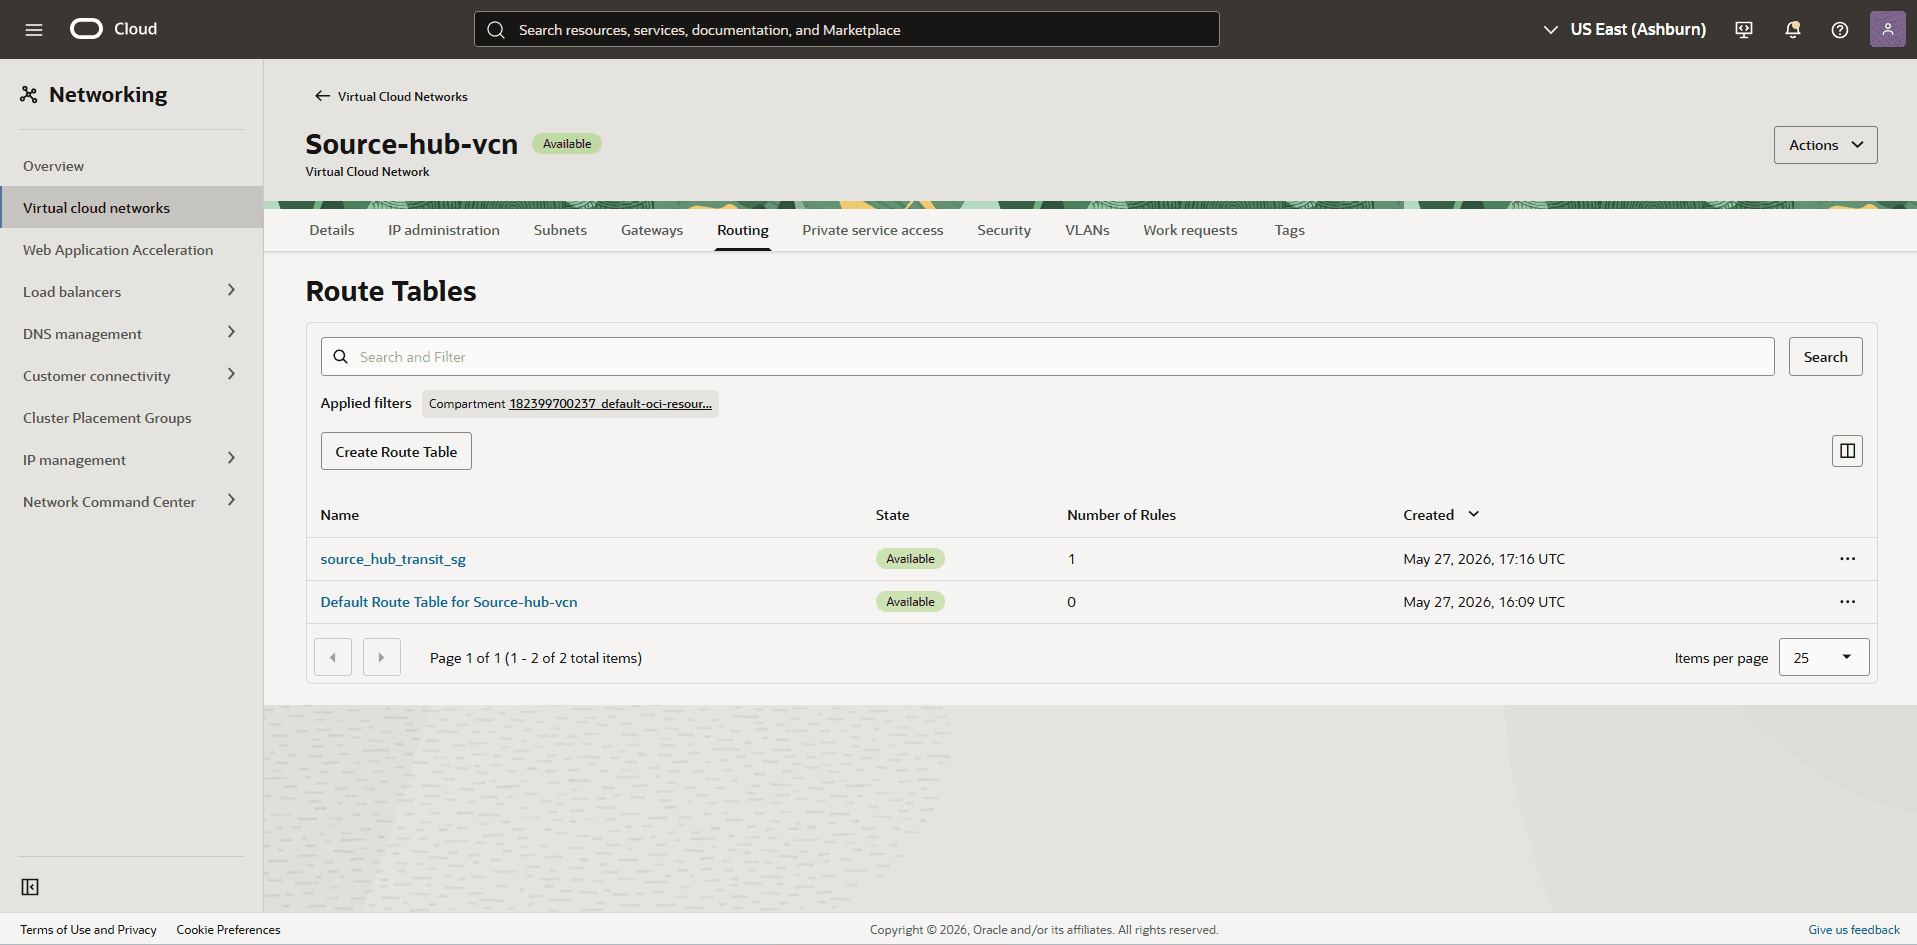Click the State column header
1917x945 pixels.
click(x=892, y=515)
